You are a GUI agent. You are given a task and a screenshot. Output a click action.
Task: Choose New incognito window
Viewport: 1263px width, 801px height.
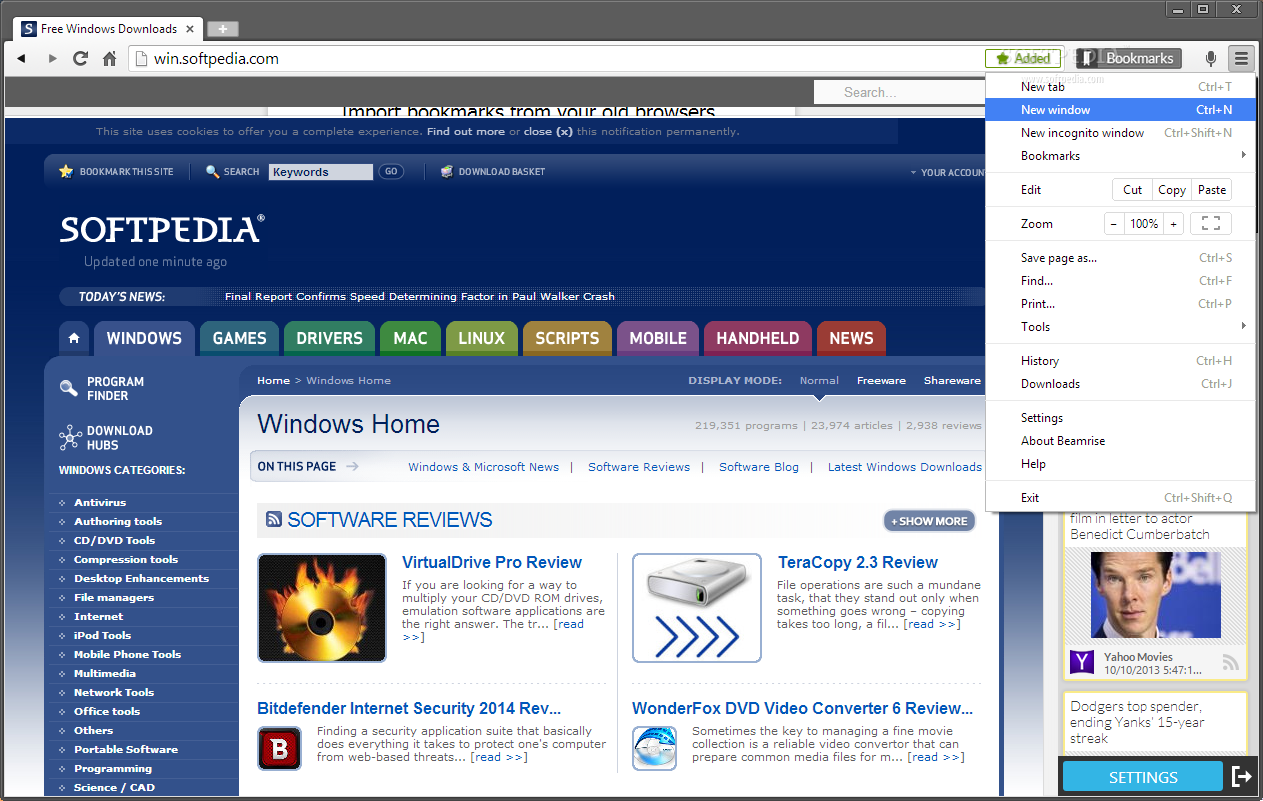click(1120, 133)
